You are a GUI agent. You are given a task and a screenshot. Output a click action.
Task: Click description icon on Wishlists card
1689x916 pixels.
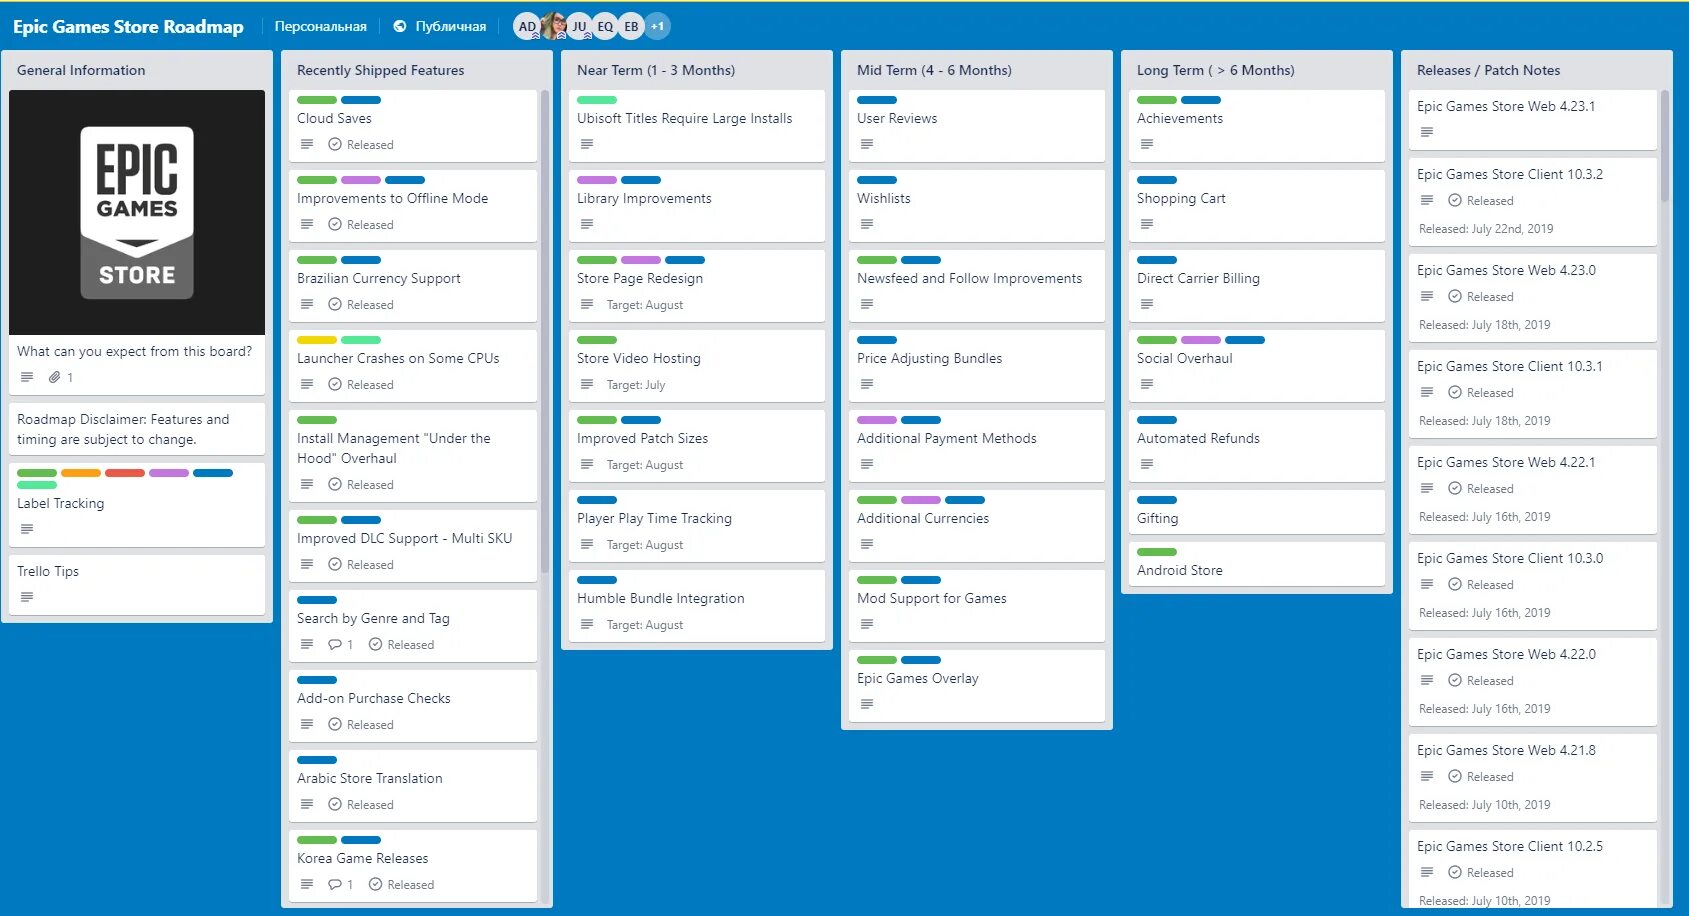pos(867,225)
